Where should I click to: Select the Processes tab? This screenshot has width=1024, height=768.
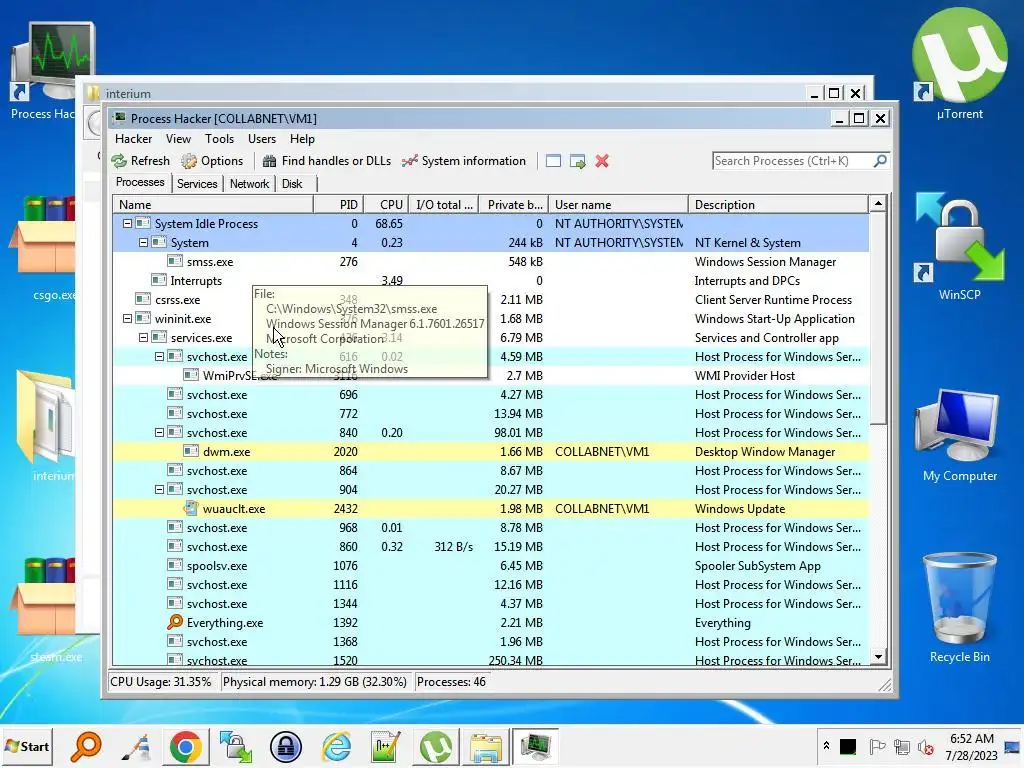click(140, 182)
